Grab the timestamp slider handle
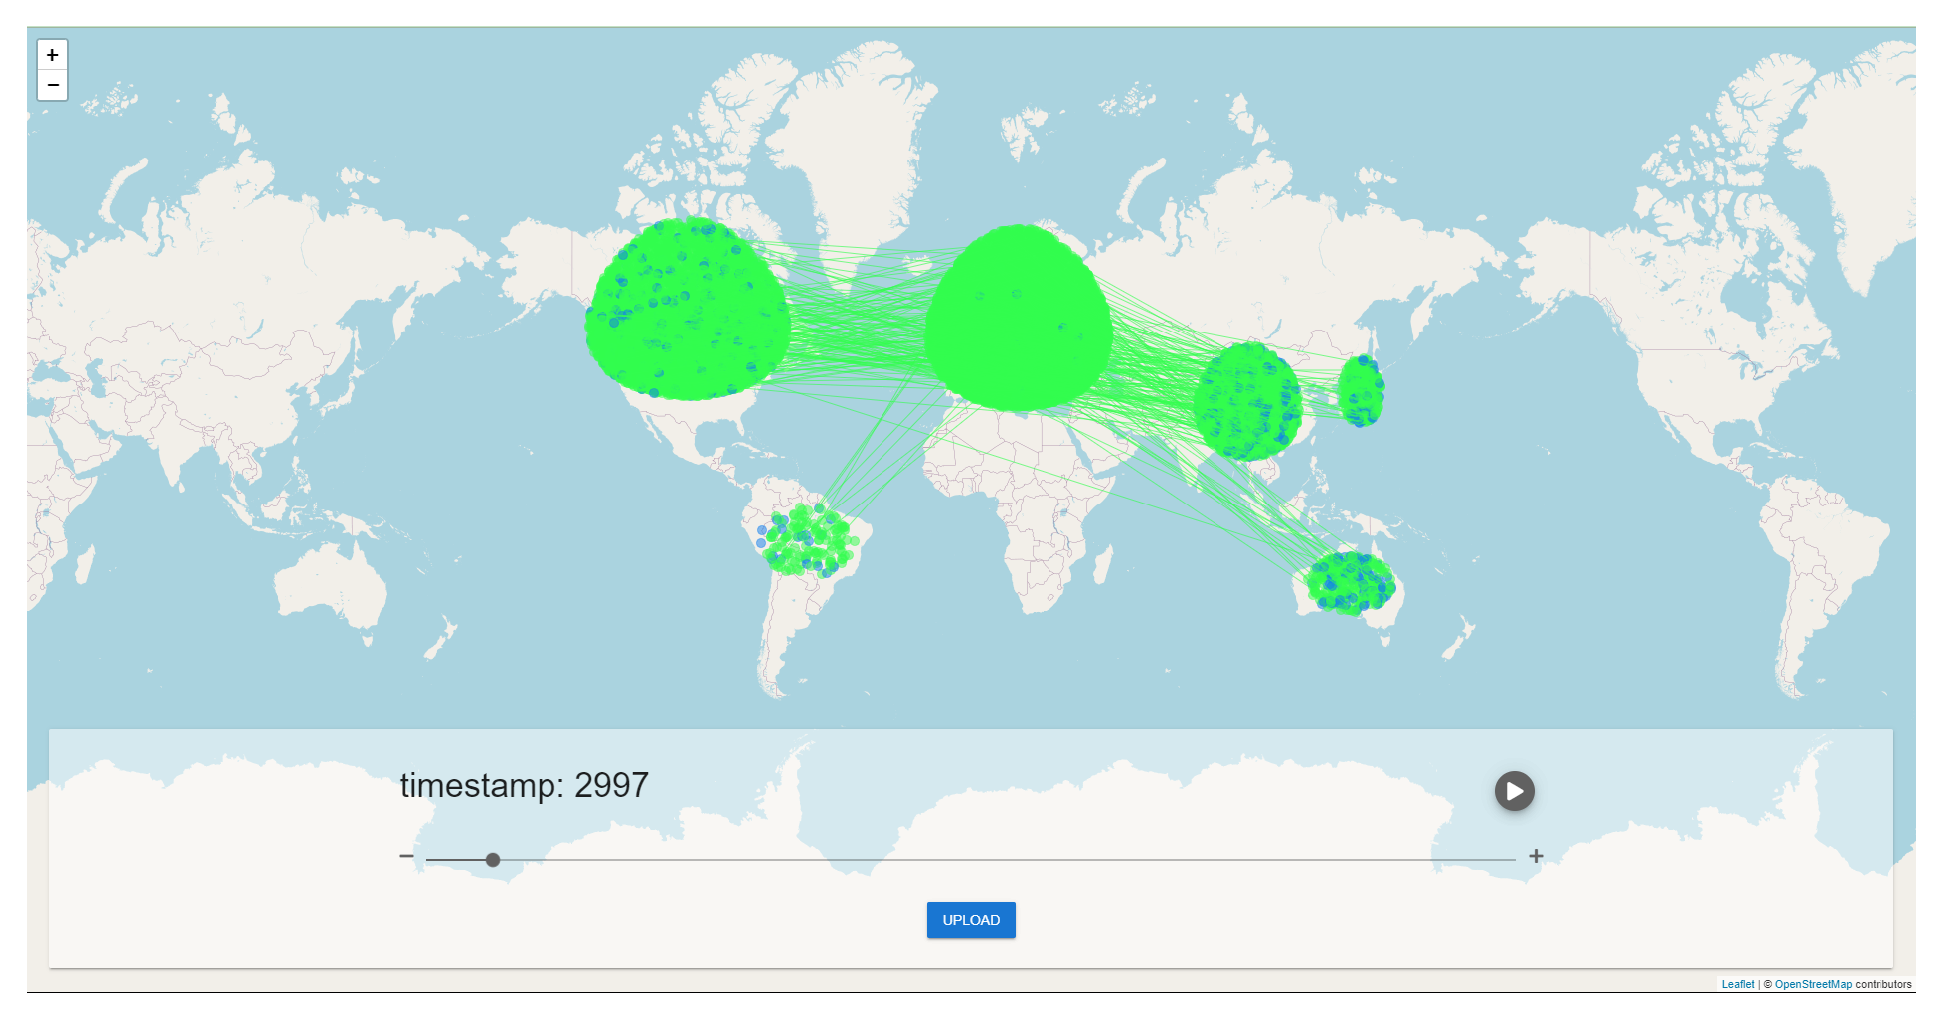The width and height of the screenshot is (1942, 1021). 493,860
